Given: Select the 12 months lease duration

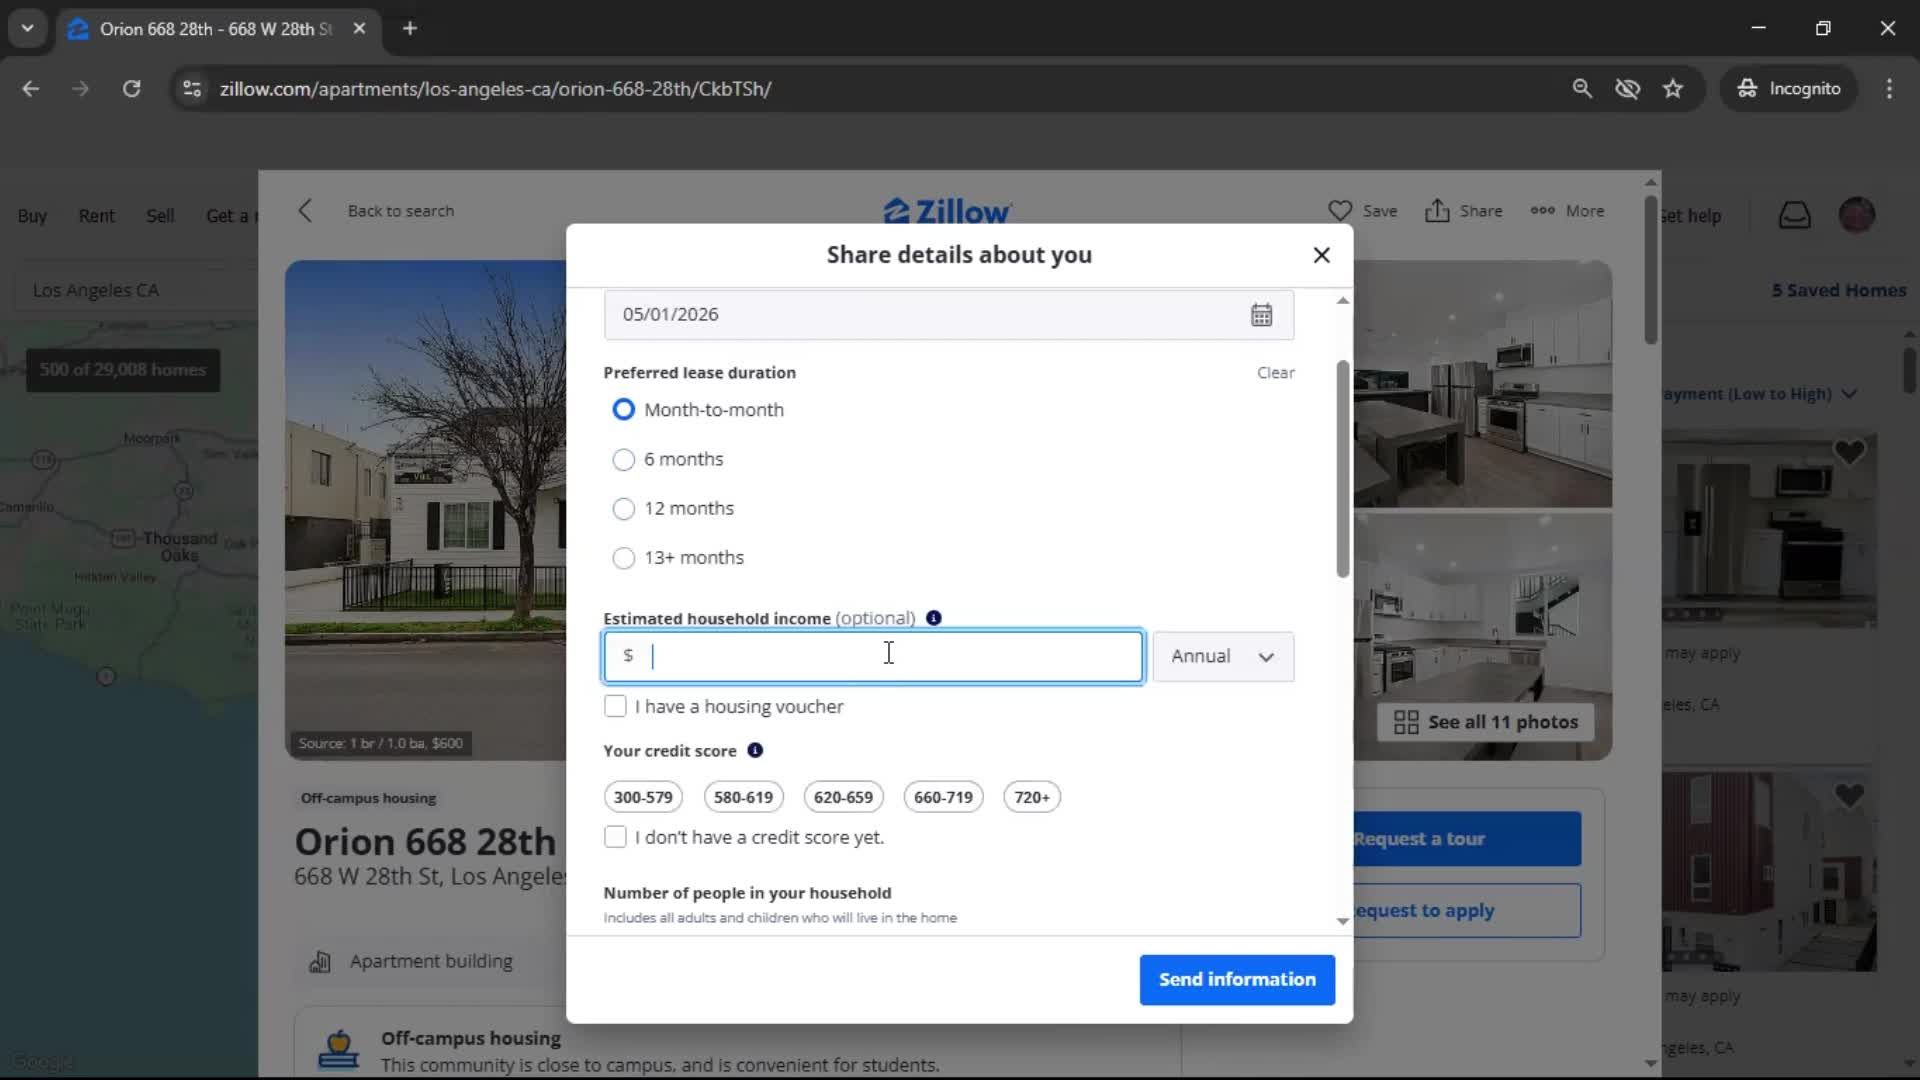Looking at the screenshot, I should pos(623,509).
